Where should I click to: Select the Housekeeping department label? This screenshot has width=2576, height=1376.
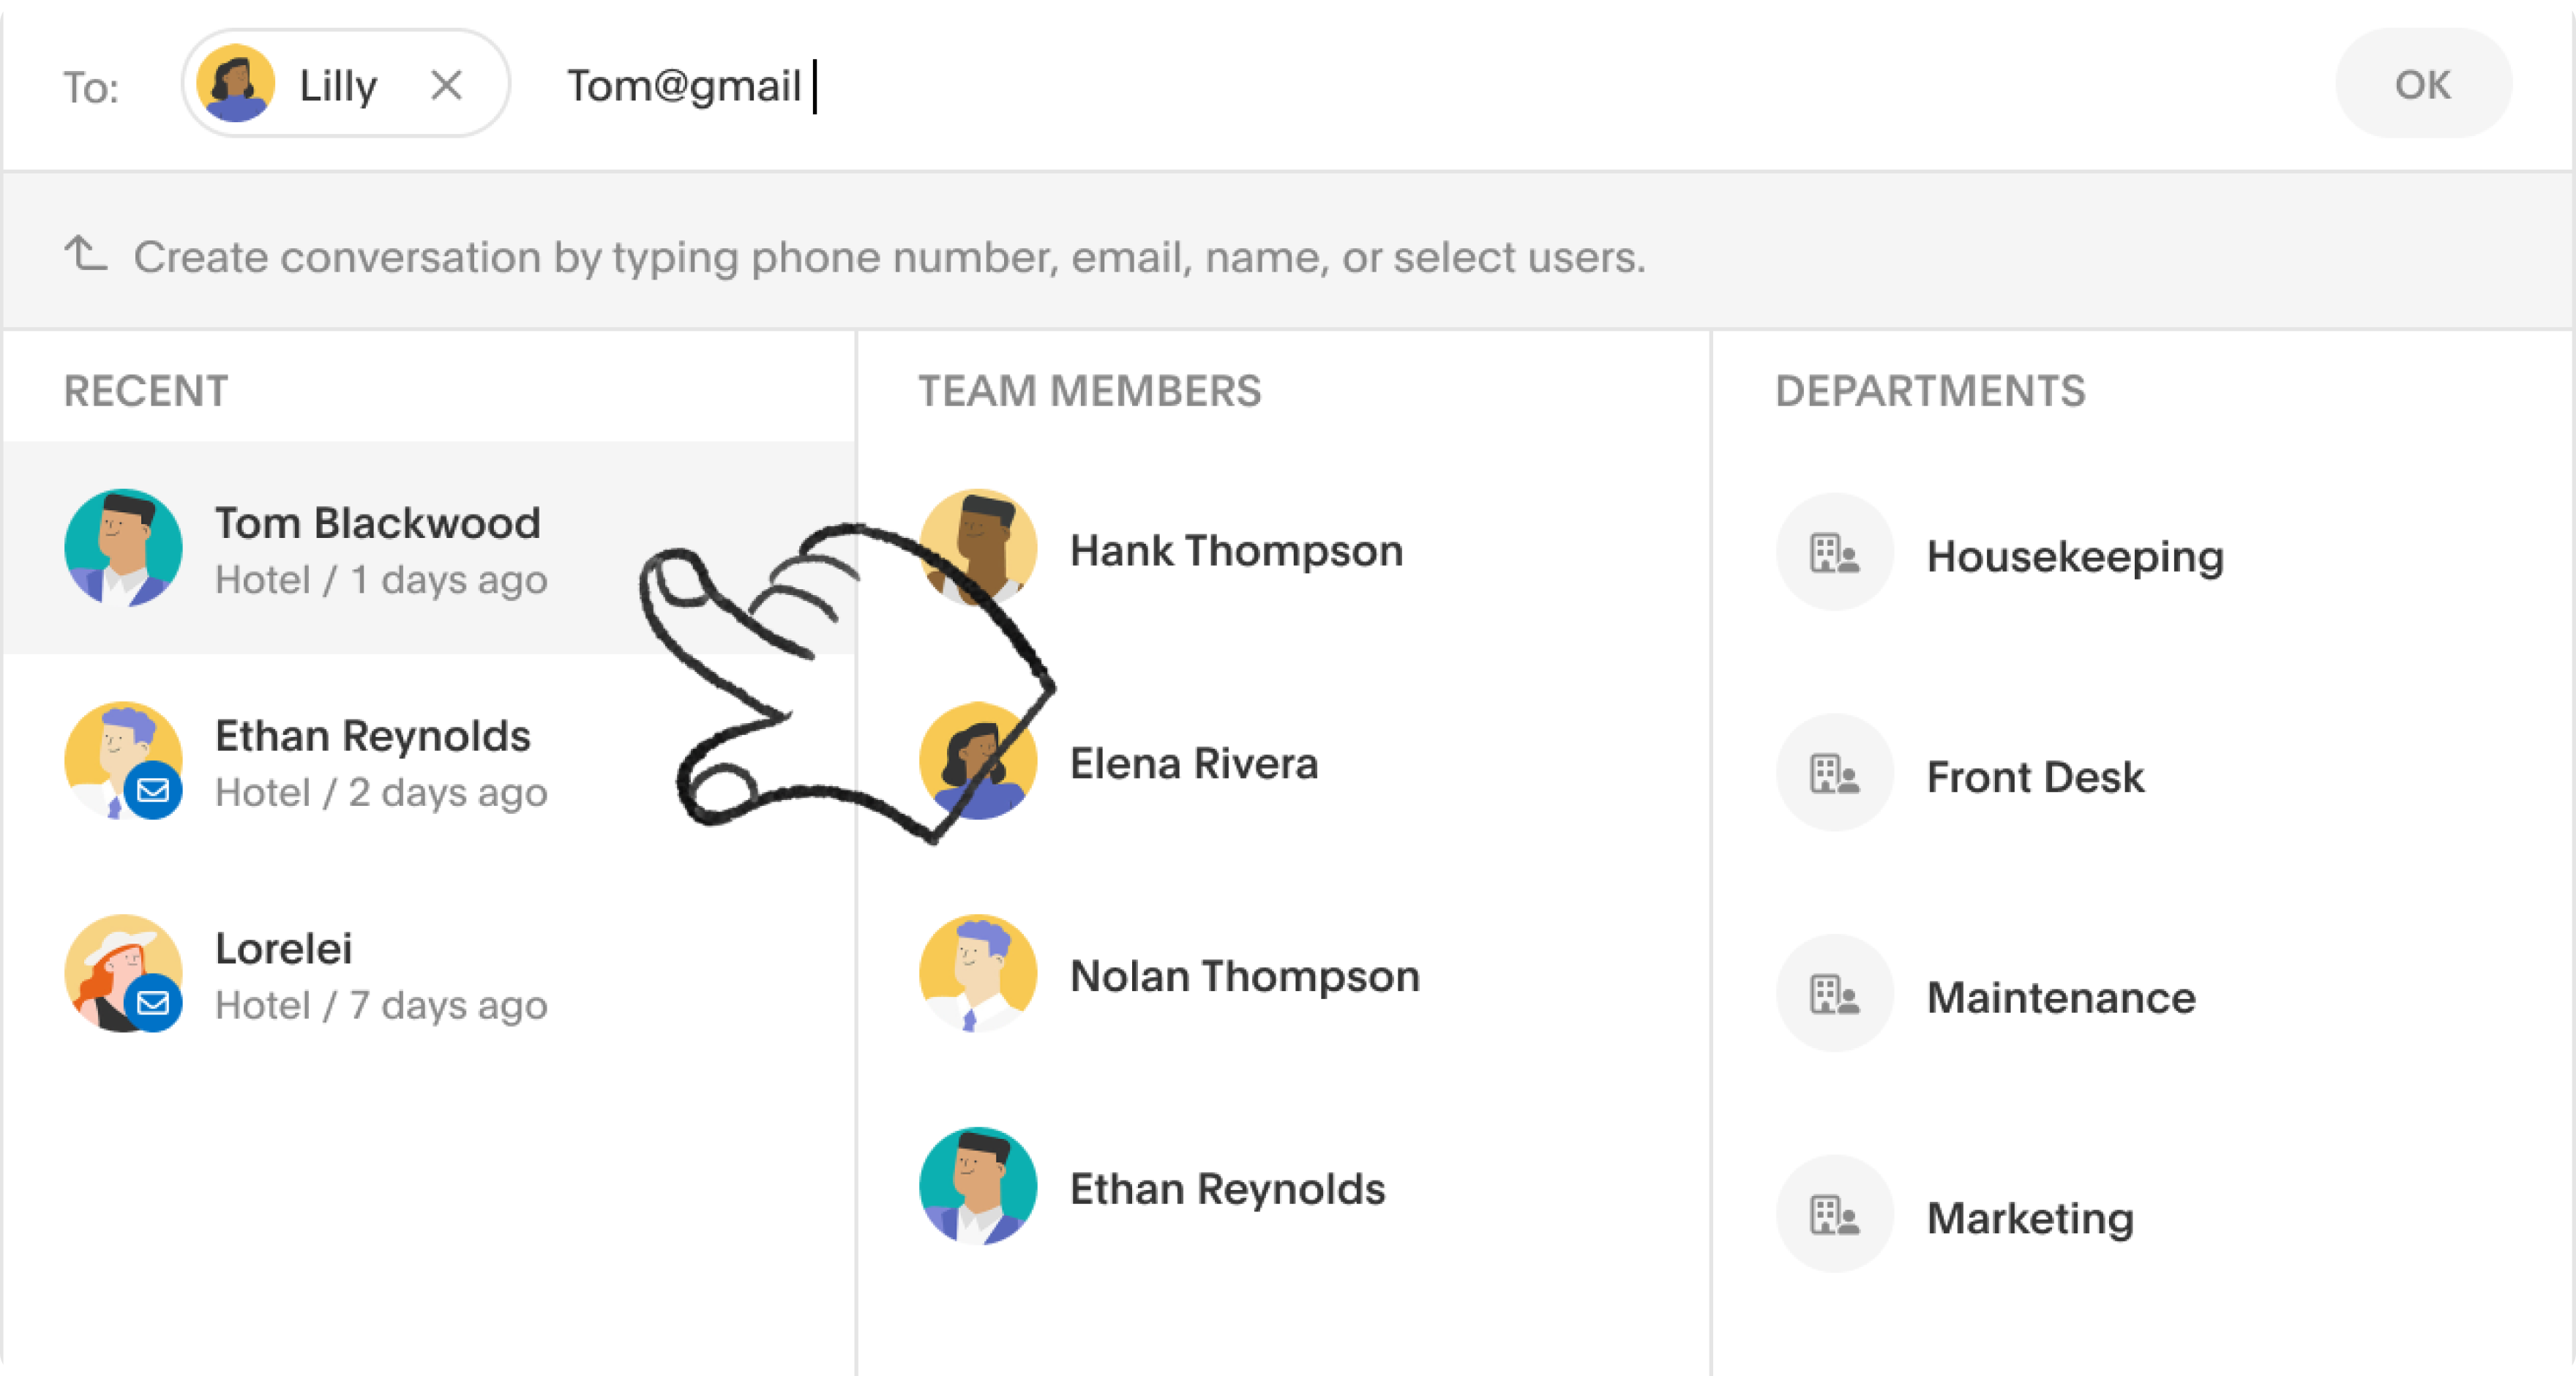2075,556
